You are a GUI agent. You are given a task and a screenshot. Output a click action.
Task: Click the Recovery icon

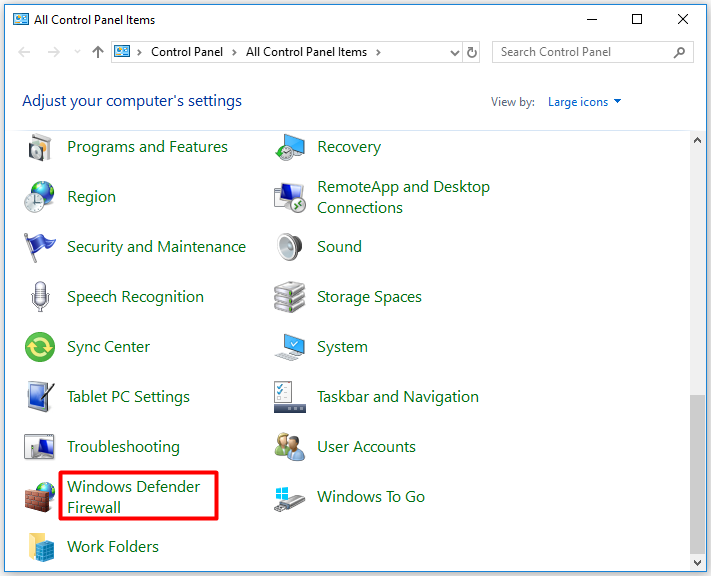290,147
